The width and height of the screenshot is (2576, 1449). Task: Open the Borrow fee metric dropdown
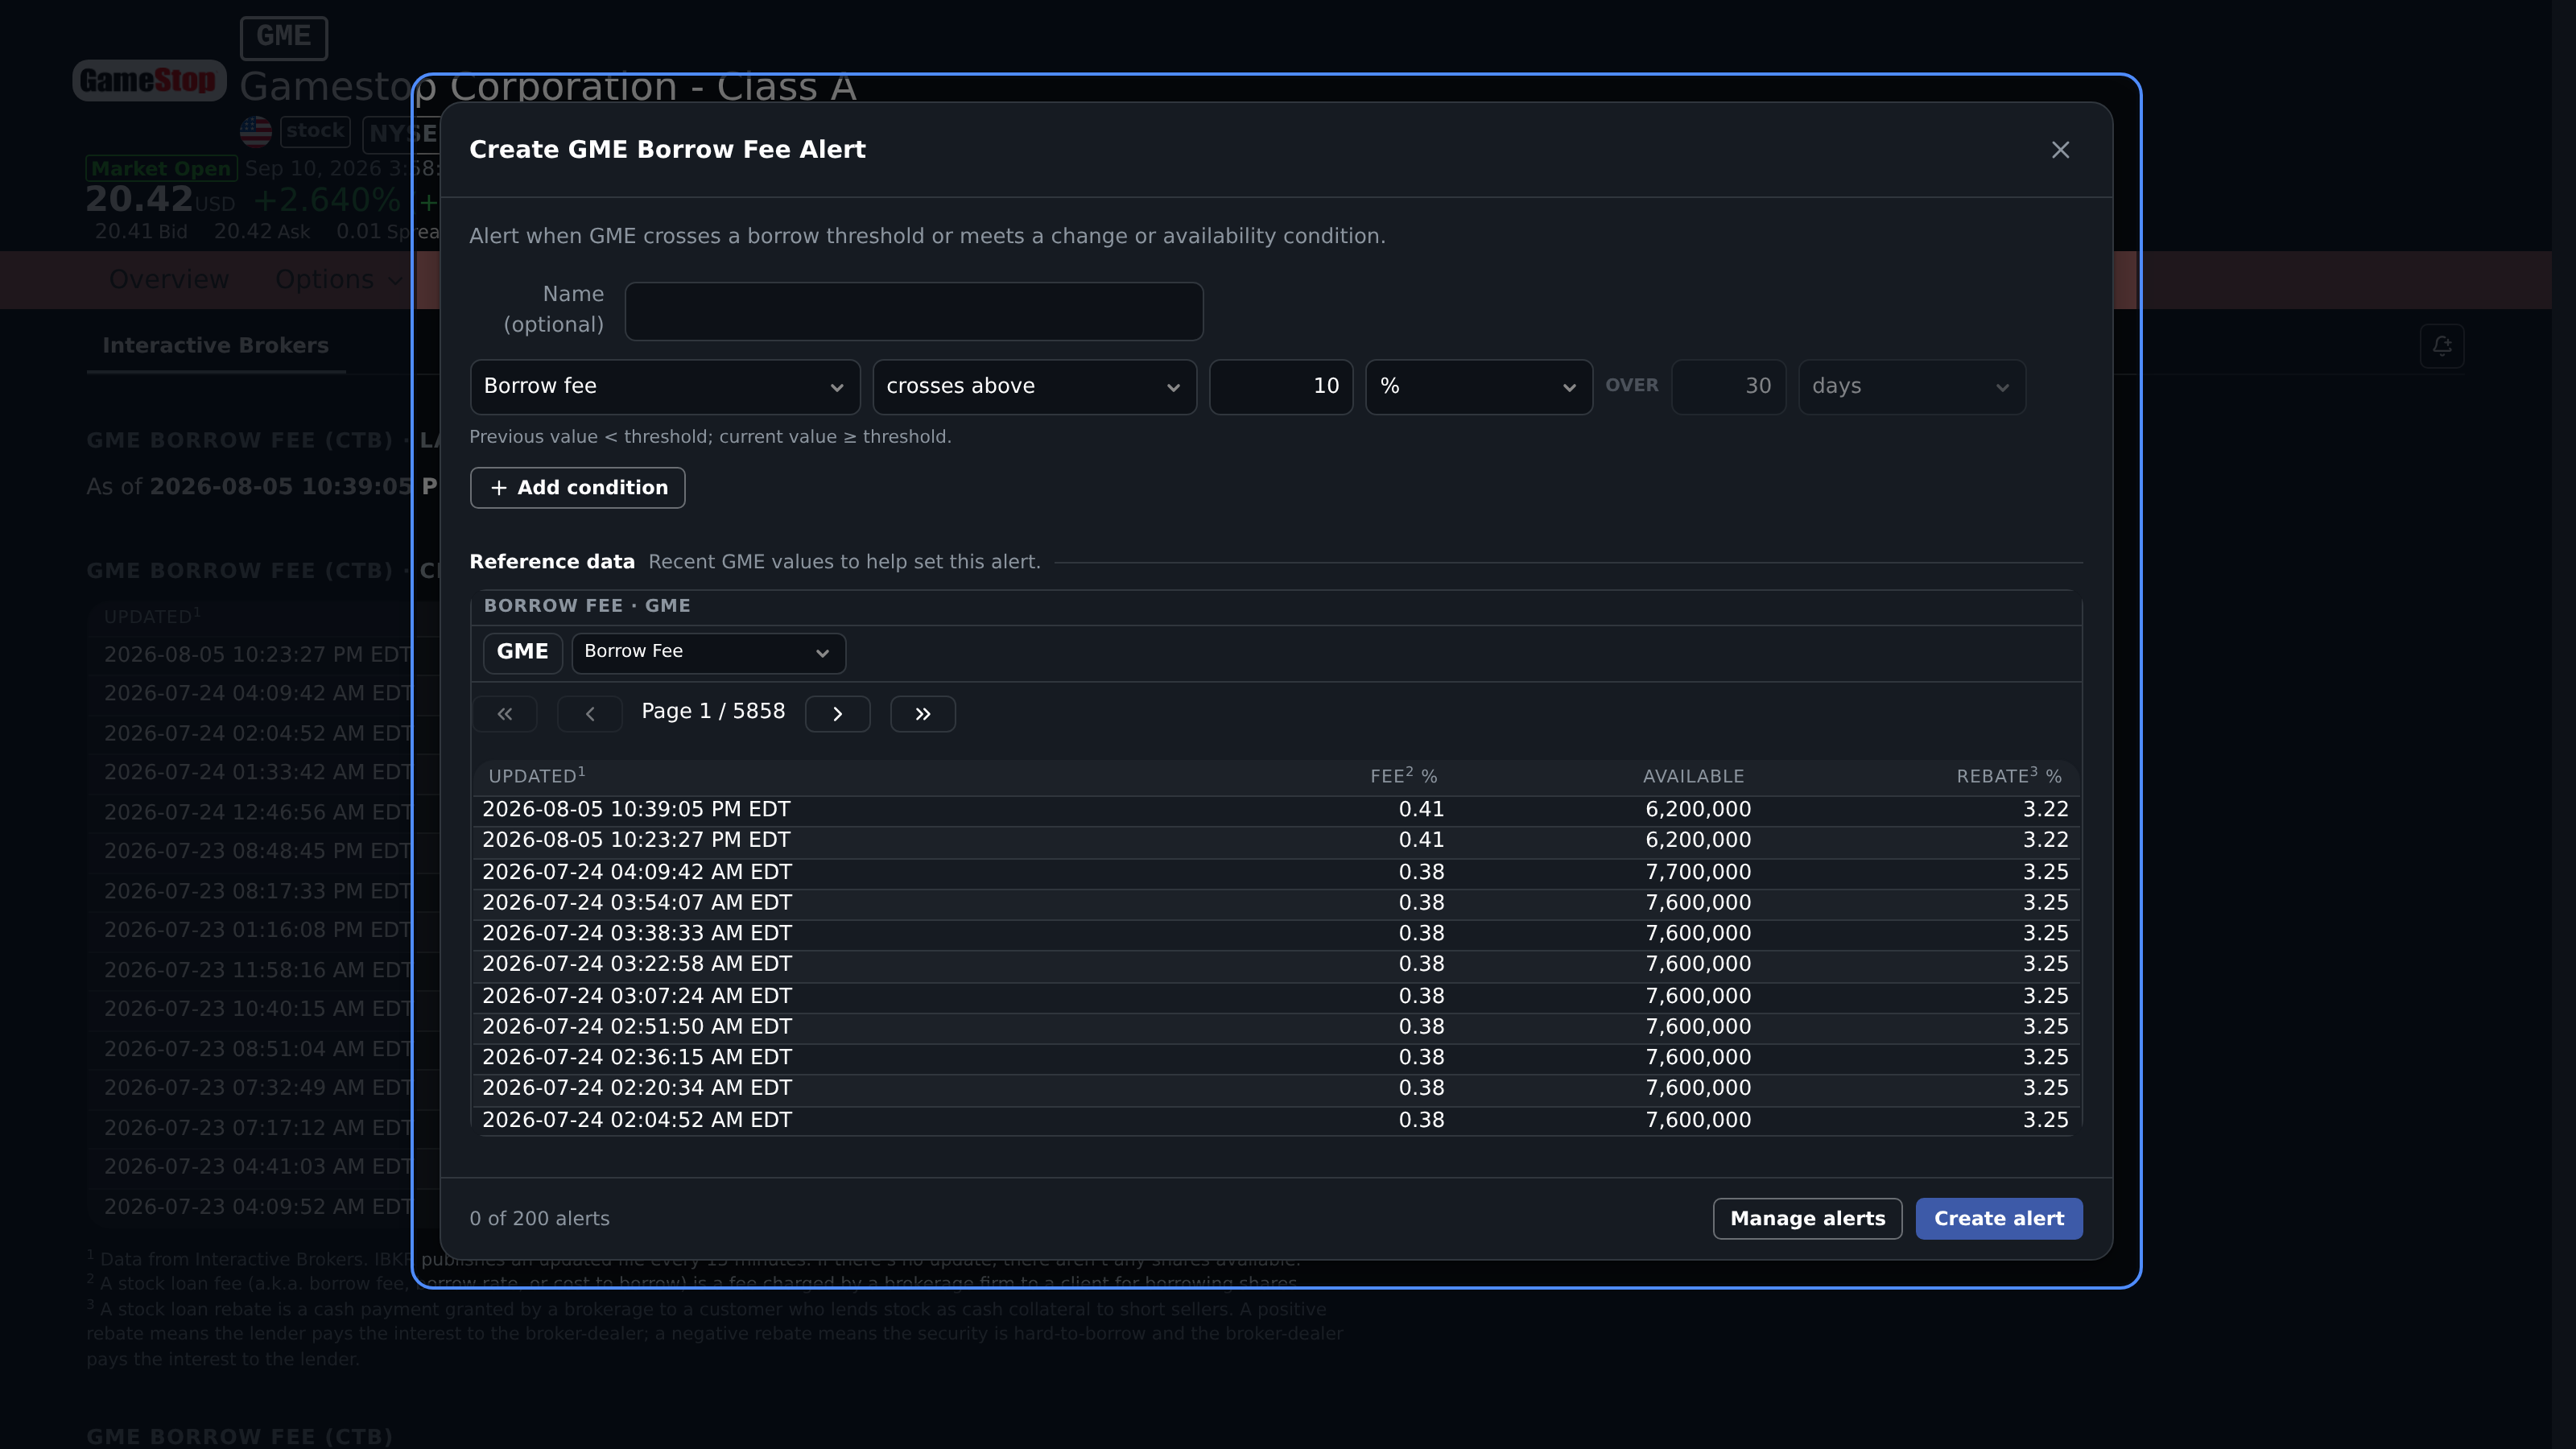[665, 387]
